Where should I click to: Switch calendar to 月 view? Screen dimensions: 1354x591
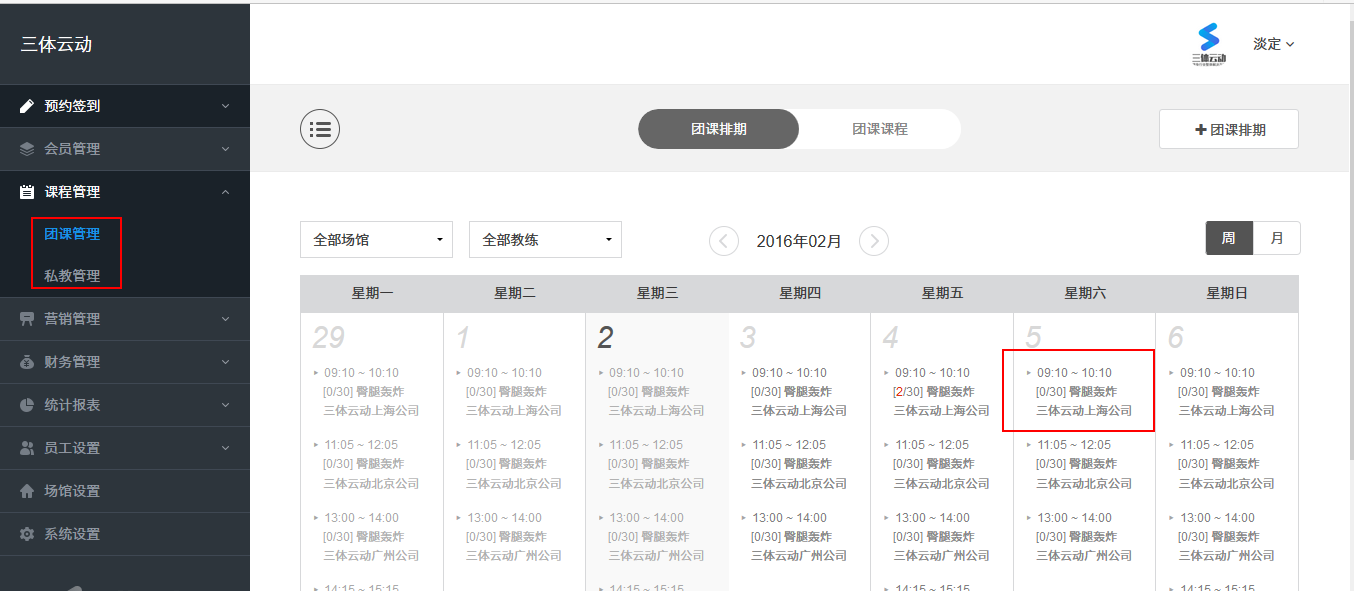pyautogui.click(x=1276, y=238)
